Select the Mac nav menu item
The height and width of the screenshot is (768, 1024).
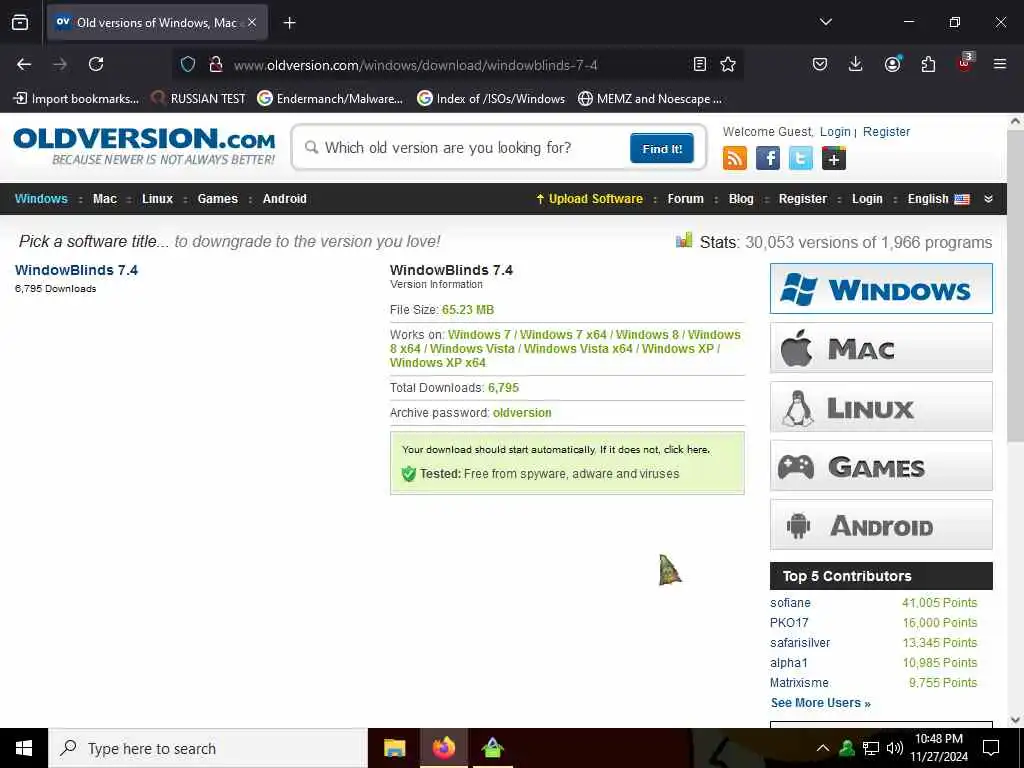104,199
